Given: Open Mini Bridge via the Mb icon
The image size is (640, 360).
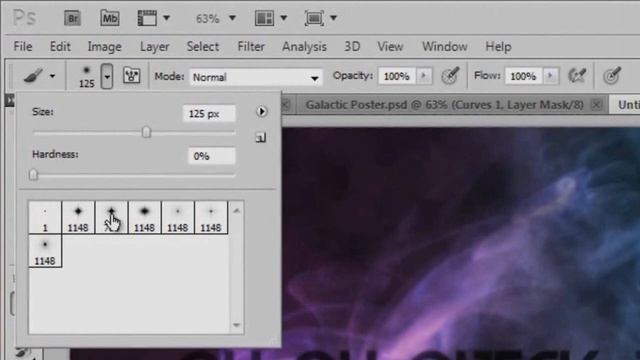Looking at the screenshot, I should tap(110, 18).
